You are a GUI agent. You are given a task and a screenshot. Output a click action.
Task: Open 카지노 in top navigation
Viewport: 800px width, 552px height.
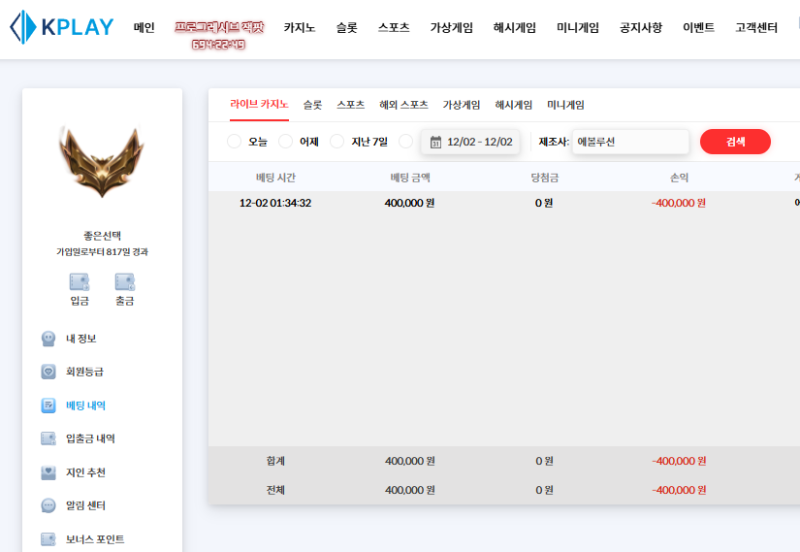[x=299, y=28]
